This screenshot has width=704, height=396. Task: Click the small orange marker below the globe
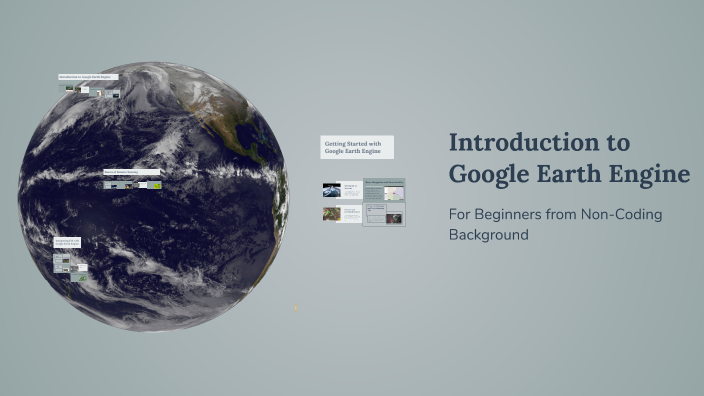[295, 308]
